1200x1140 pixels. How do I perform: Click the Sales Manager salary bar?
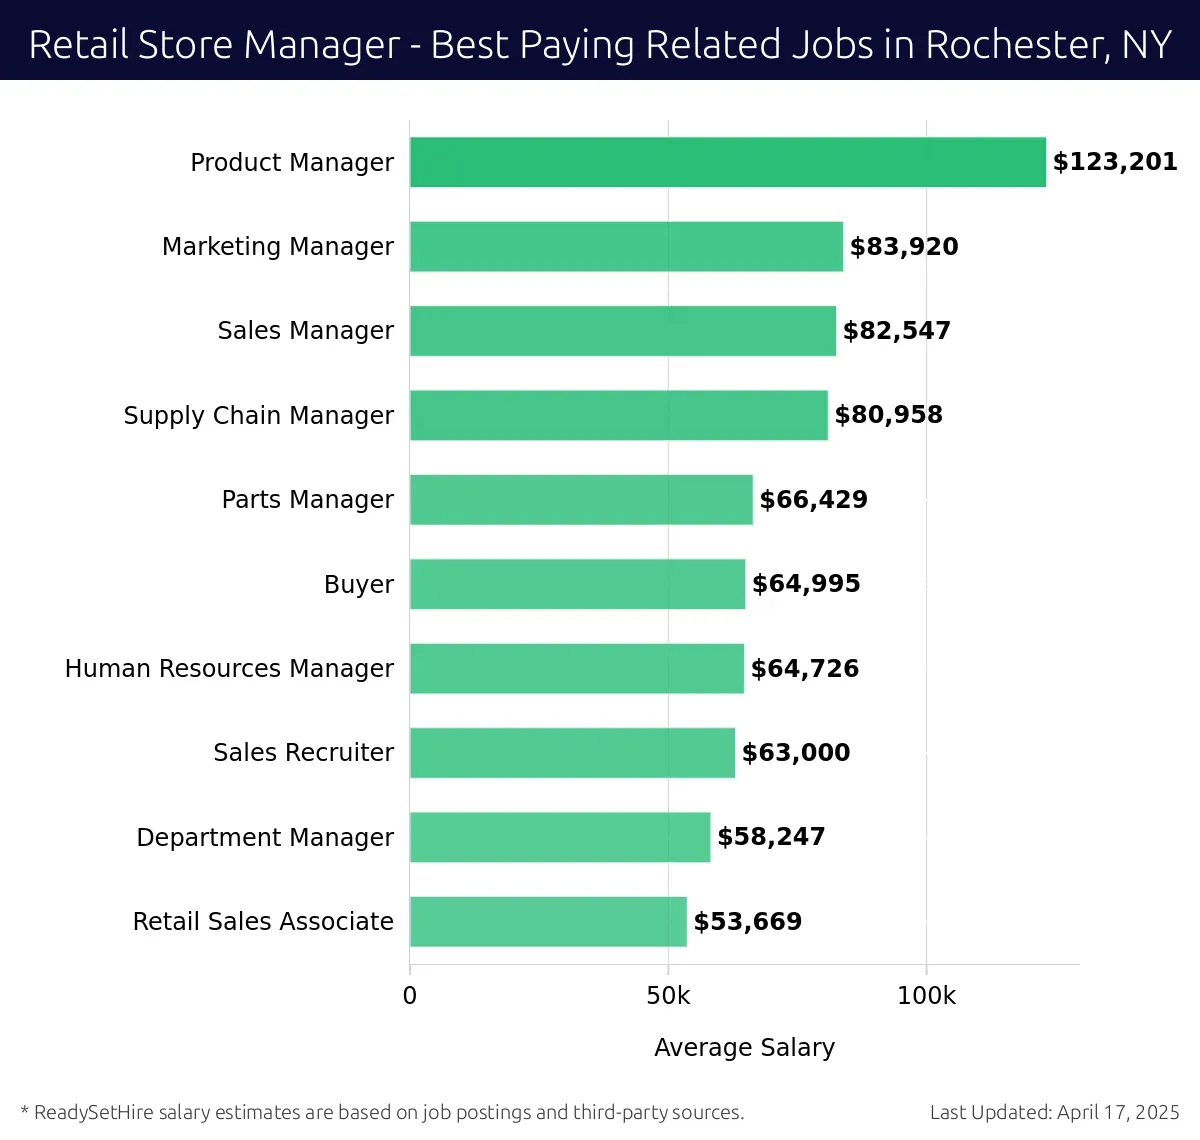click(x=623, y=331)
